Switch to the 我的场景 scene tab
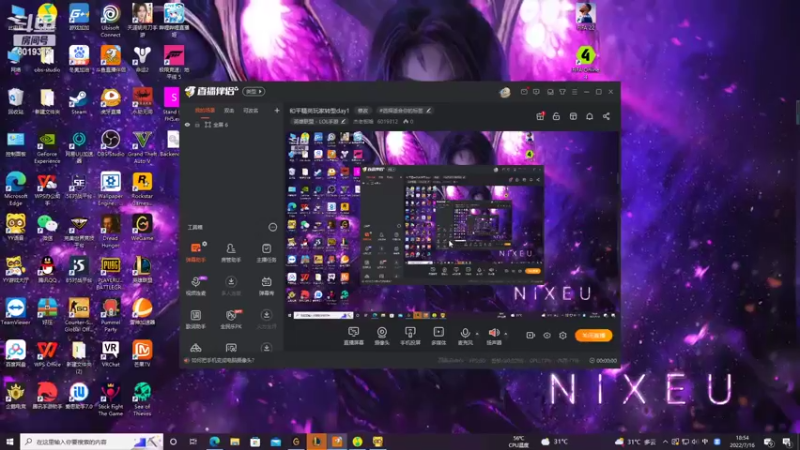This screenshot has height=450, width=800. tap(205, 110)
